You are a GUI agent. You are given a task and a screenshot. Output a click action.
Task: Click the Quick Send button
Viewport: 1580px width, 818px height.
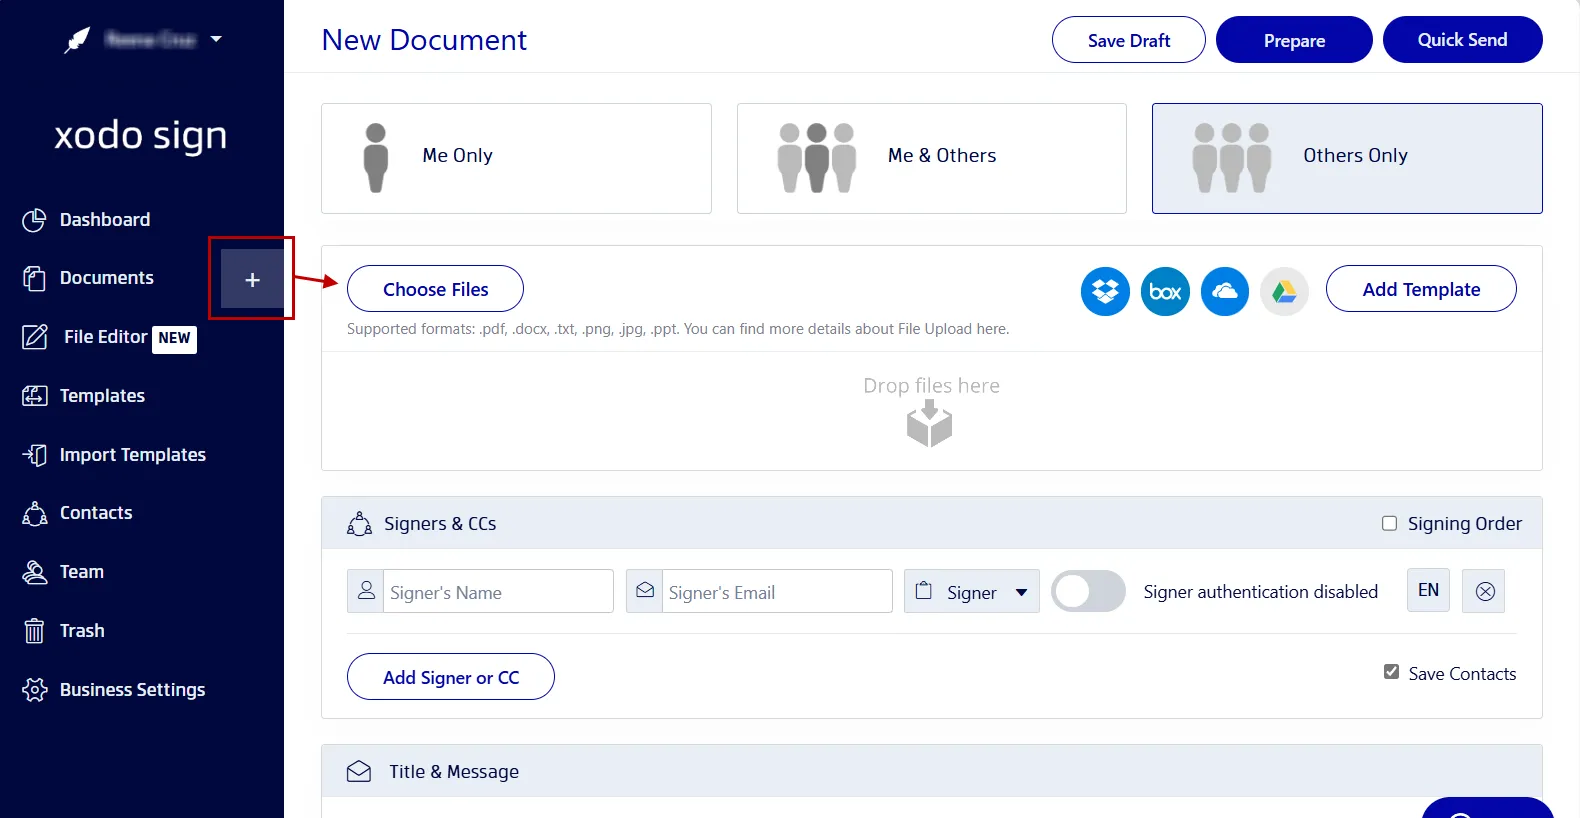click(1462, 39)
